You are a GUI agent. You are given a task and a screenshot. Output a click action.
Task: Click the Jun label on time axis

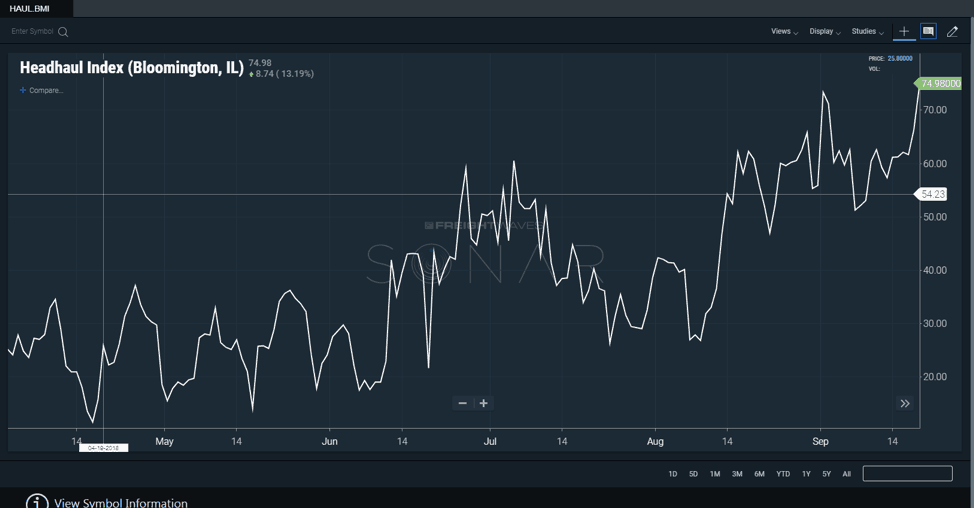(329, 442)
